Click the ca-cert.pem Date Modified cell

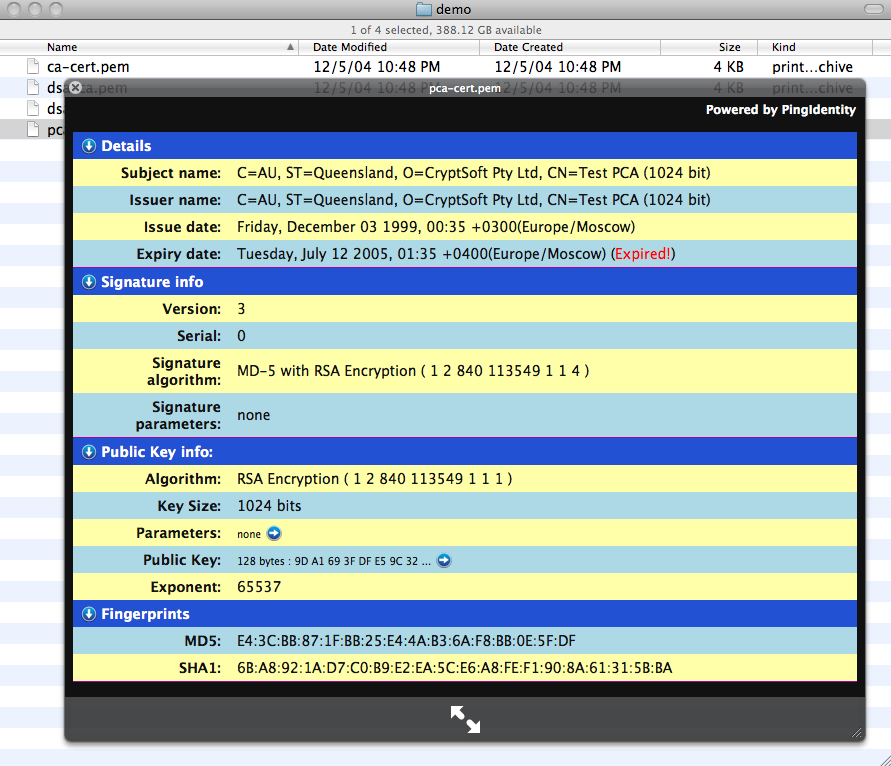[x=377, y=67]
